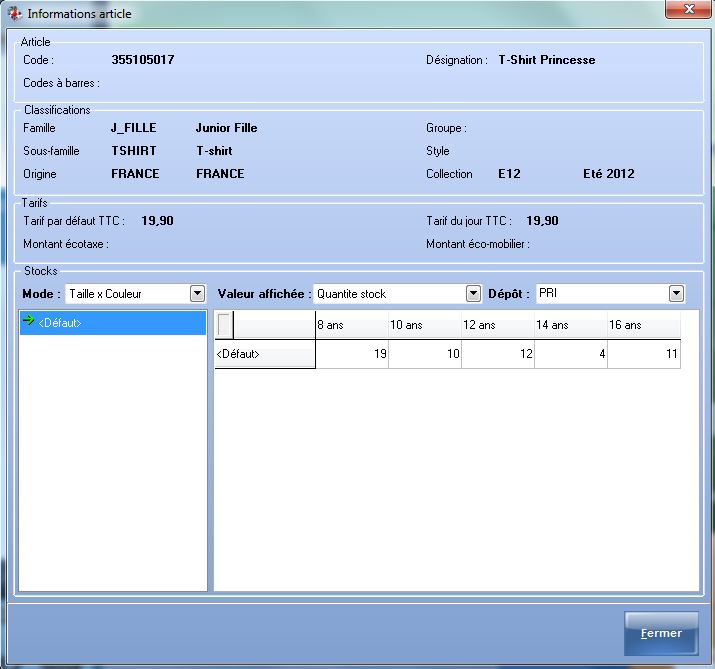
Task: Click the Fermer button
Action: pos(661,633)
